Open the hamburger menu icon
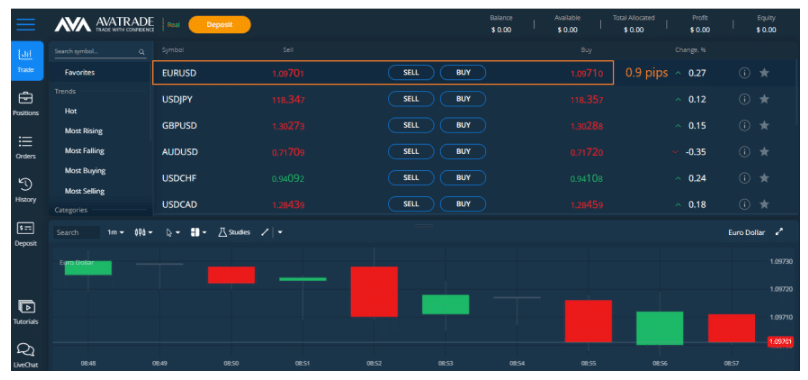The width and height of the screenshot is (808, 380). tap(26, 24)
